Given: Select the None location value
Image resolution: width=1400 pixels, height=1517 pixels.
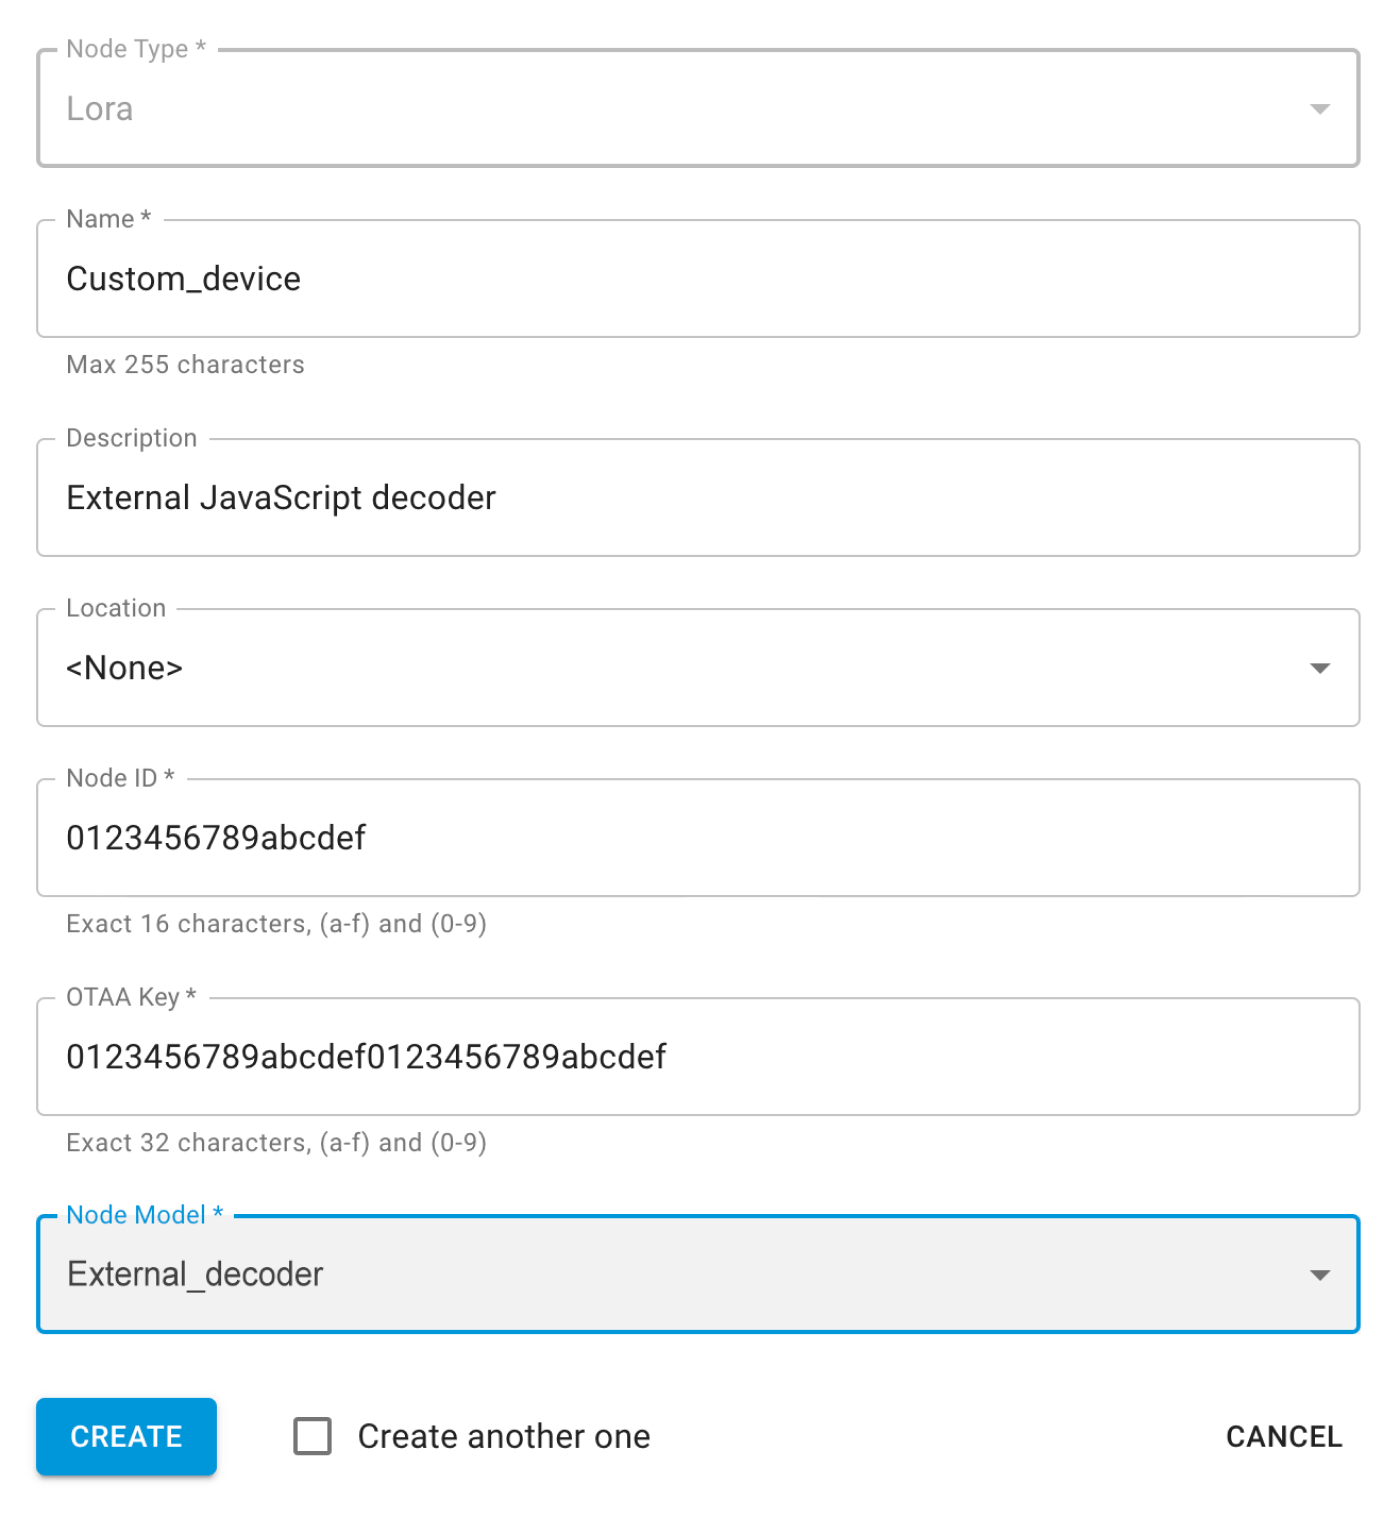Looking at the screenshot, I should [x=125, y=668].
